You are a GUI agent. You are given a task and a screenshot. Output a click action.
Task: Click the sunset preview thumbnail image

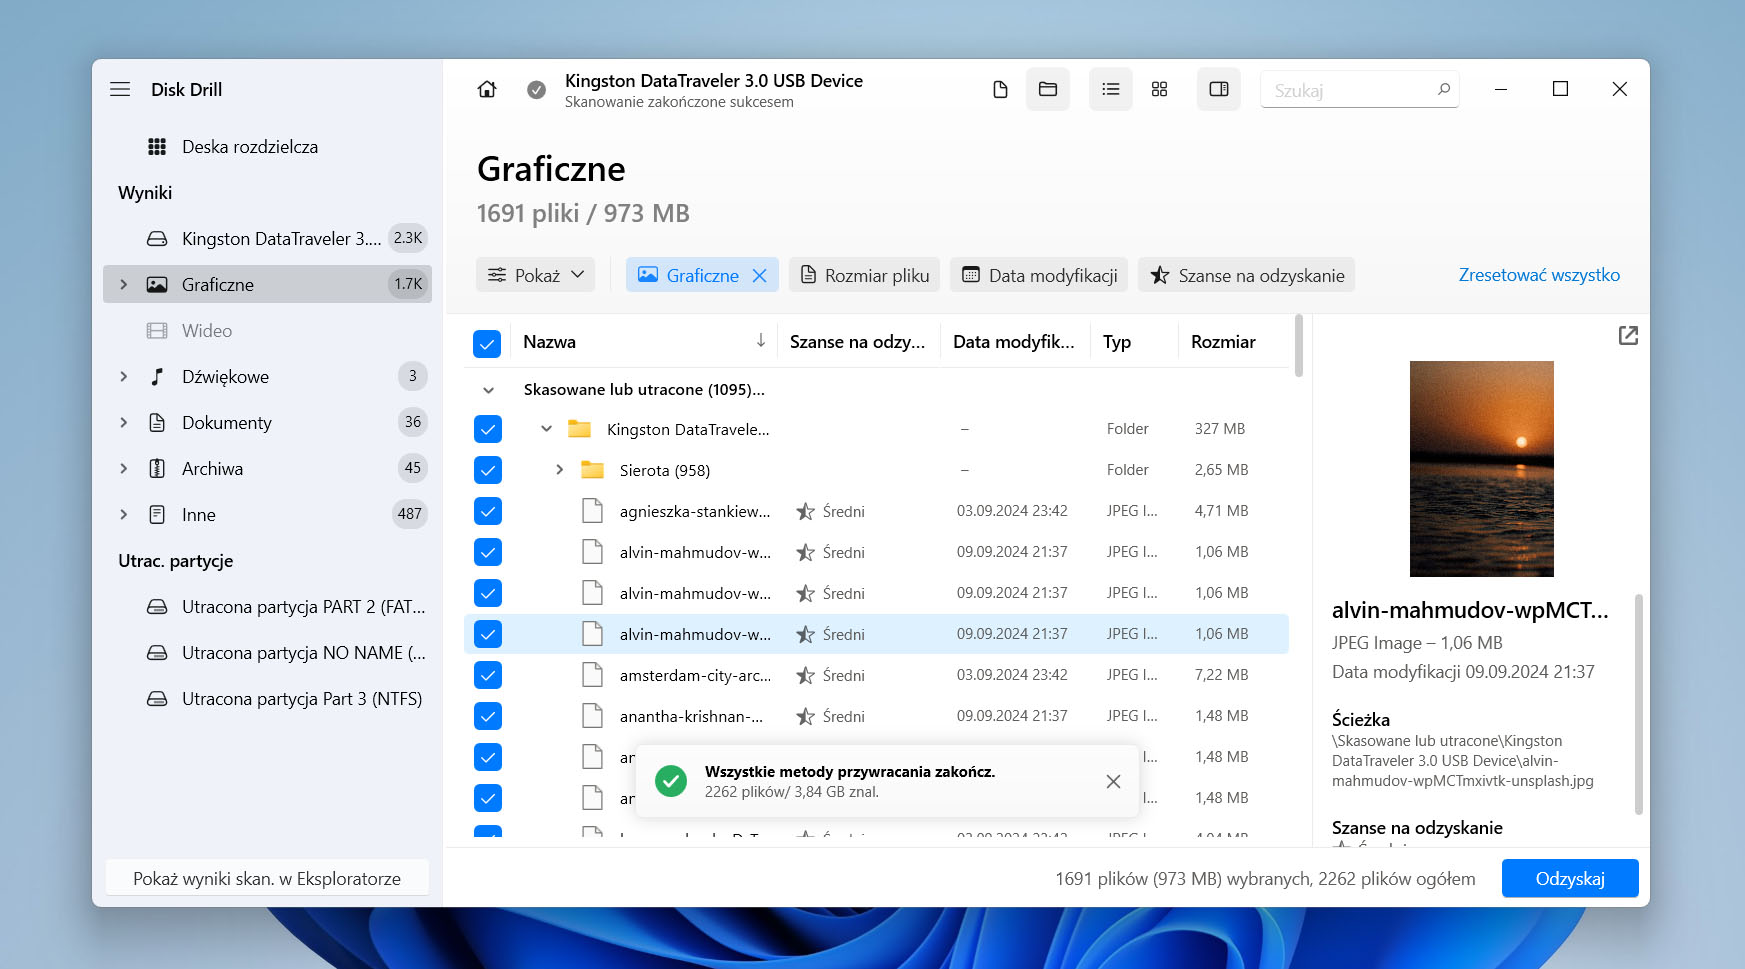pyautogui.click(x=1481, y=469)
